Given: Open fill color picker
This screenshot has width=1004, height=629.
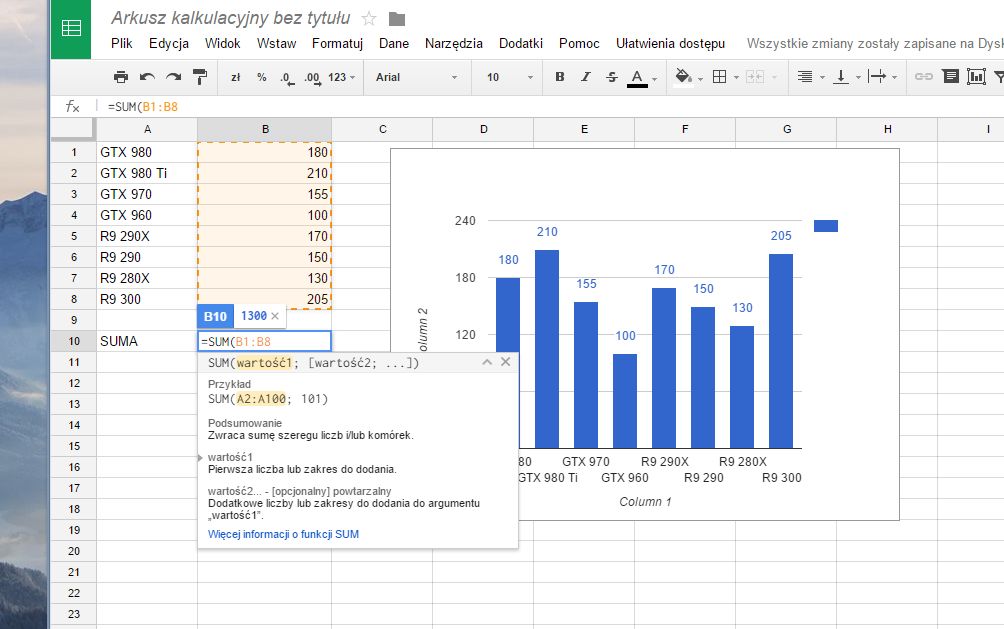Looking at the screenshot, I should [683, 77].
